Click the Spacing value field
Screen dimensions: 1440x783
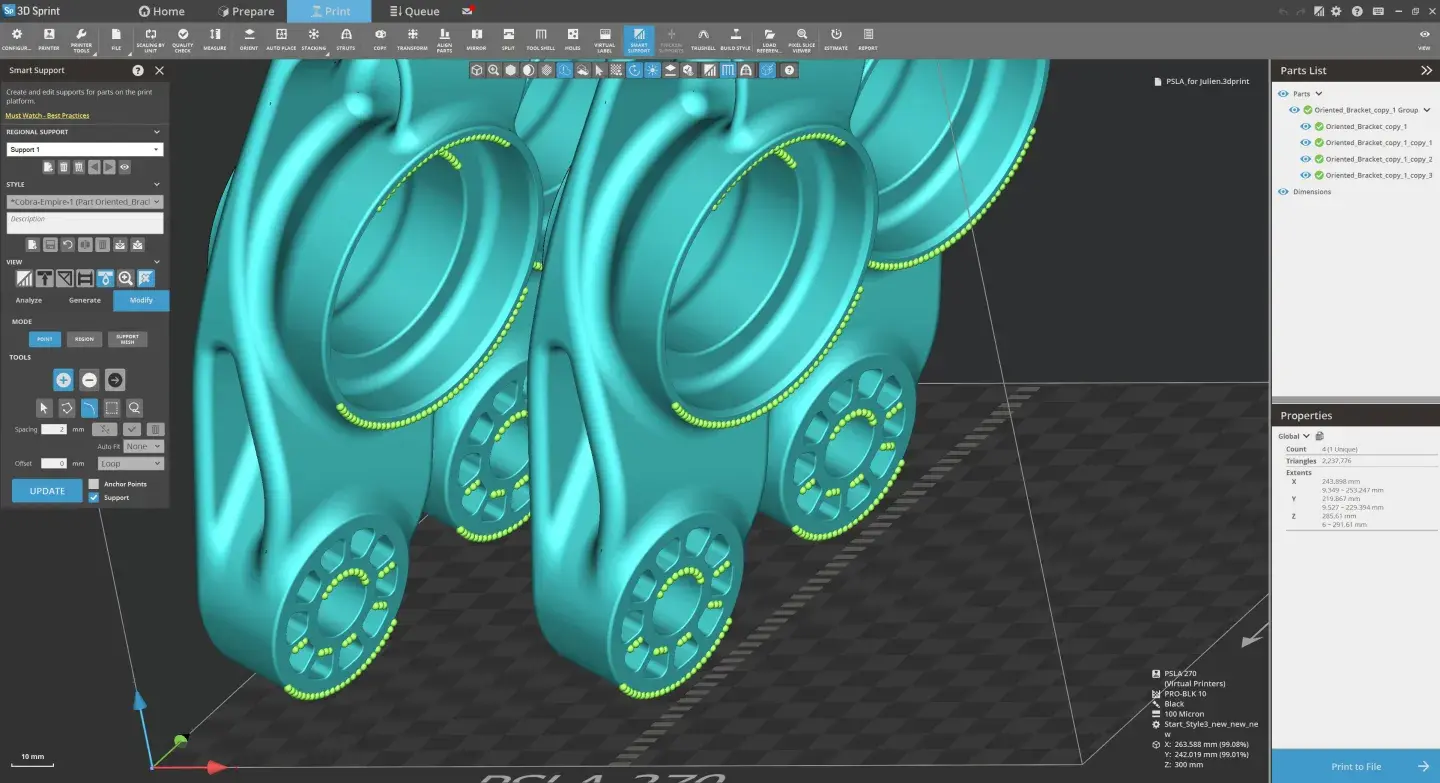54,429
